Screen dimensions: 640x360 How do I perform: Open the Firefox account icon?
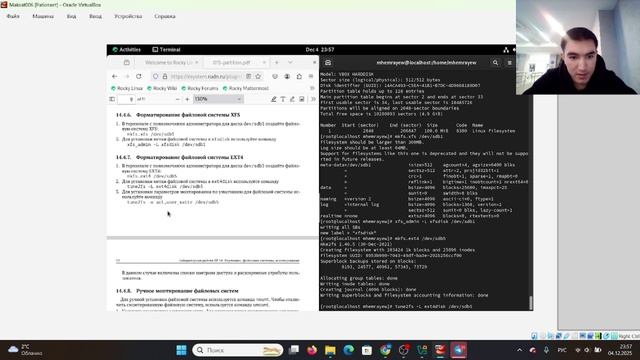tap(287, 76)
